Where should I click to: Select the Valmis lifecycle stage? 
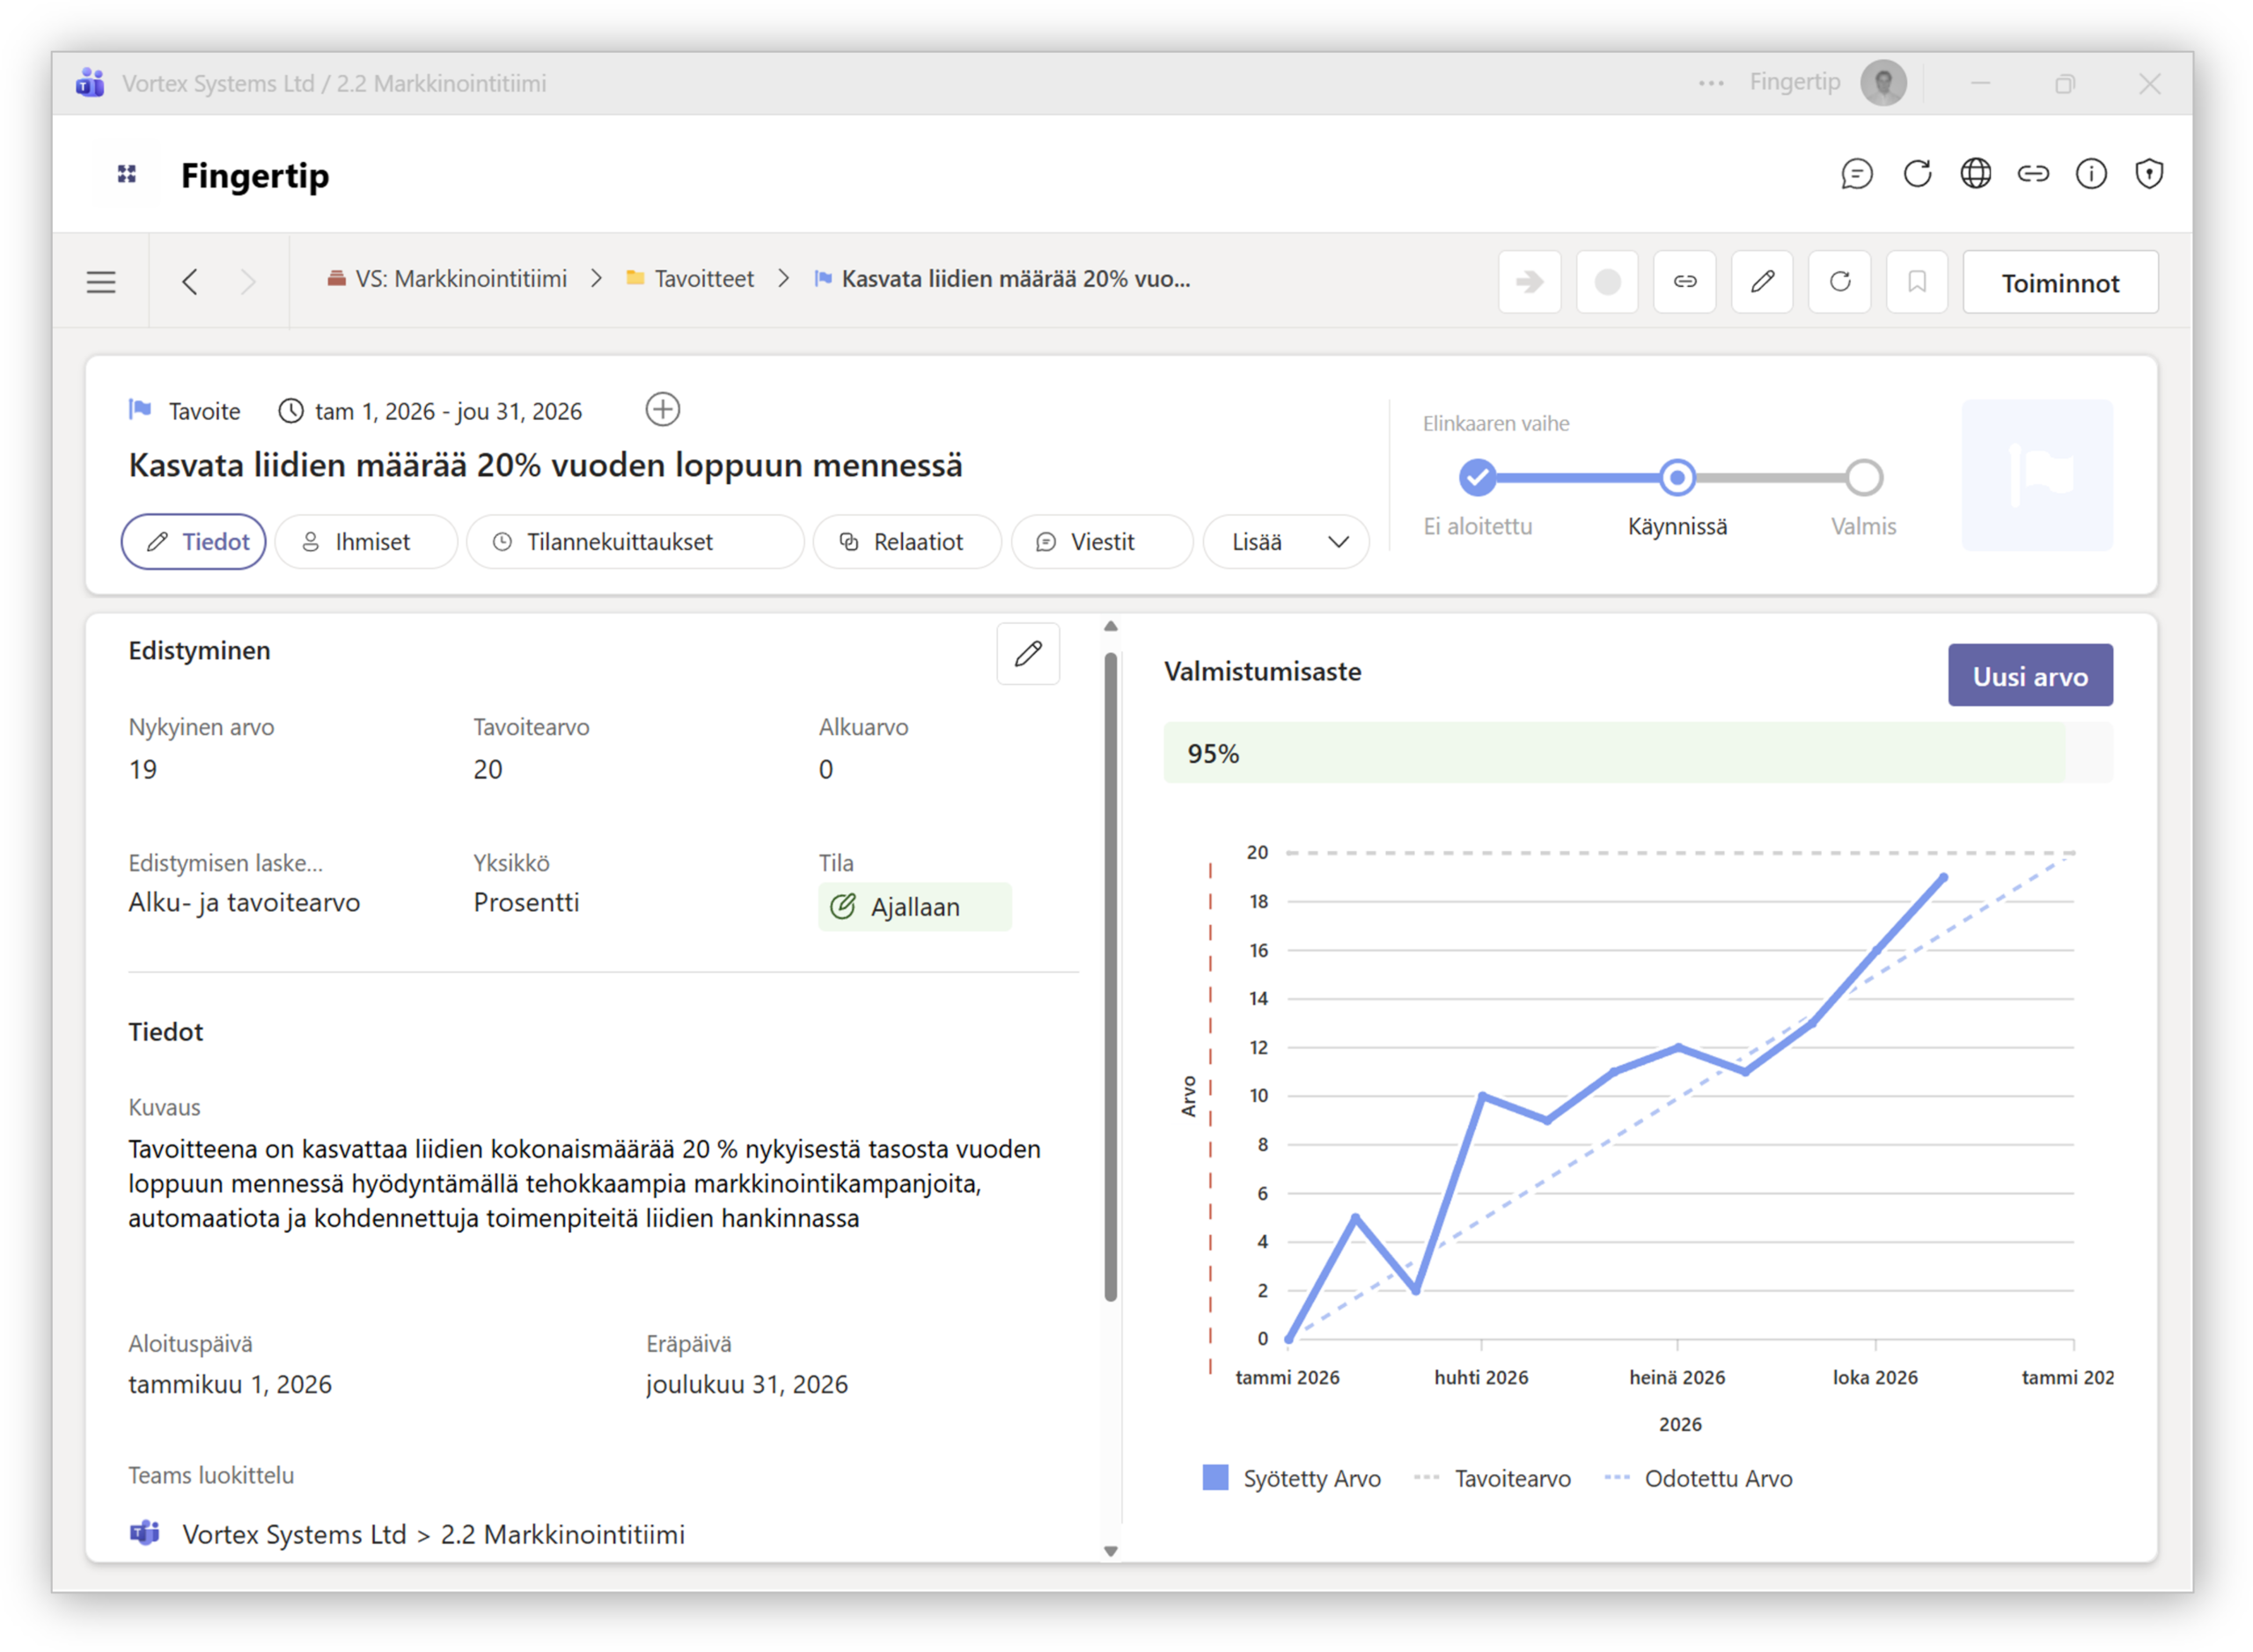point(1863,478)
